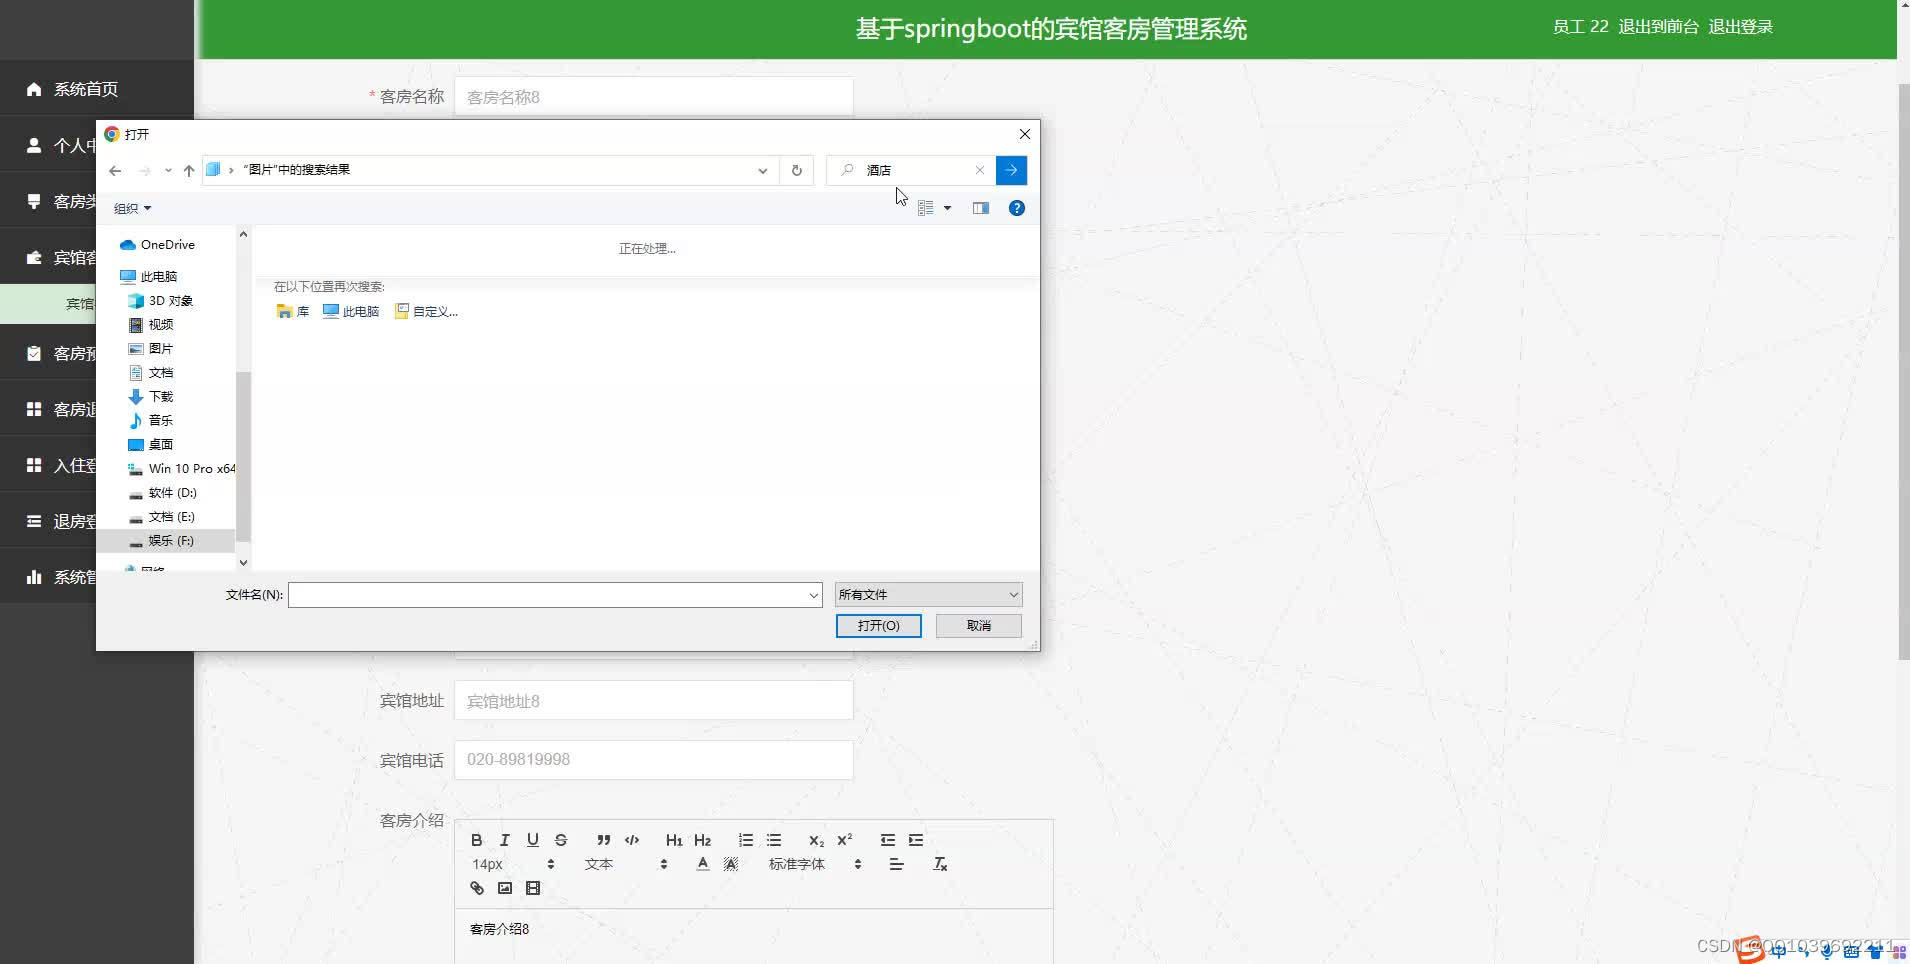Search again in 此电脑 results link
This screenshot has width=1910, height=964.
(351, 311)
